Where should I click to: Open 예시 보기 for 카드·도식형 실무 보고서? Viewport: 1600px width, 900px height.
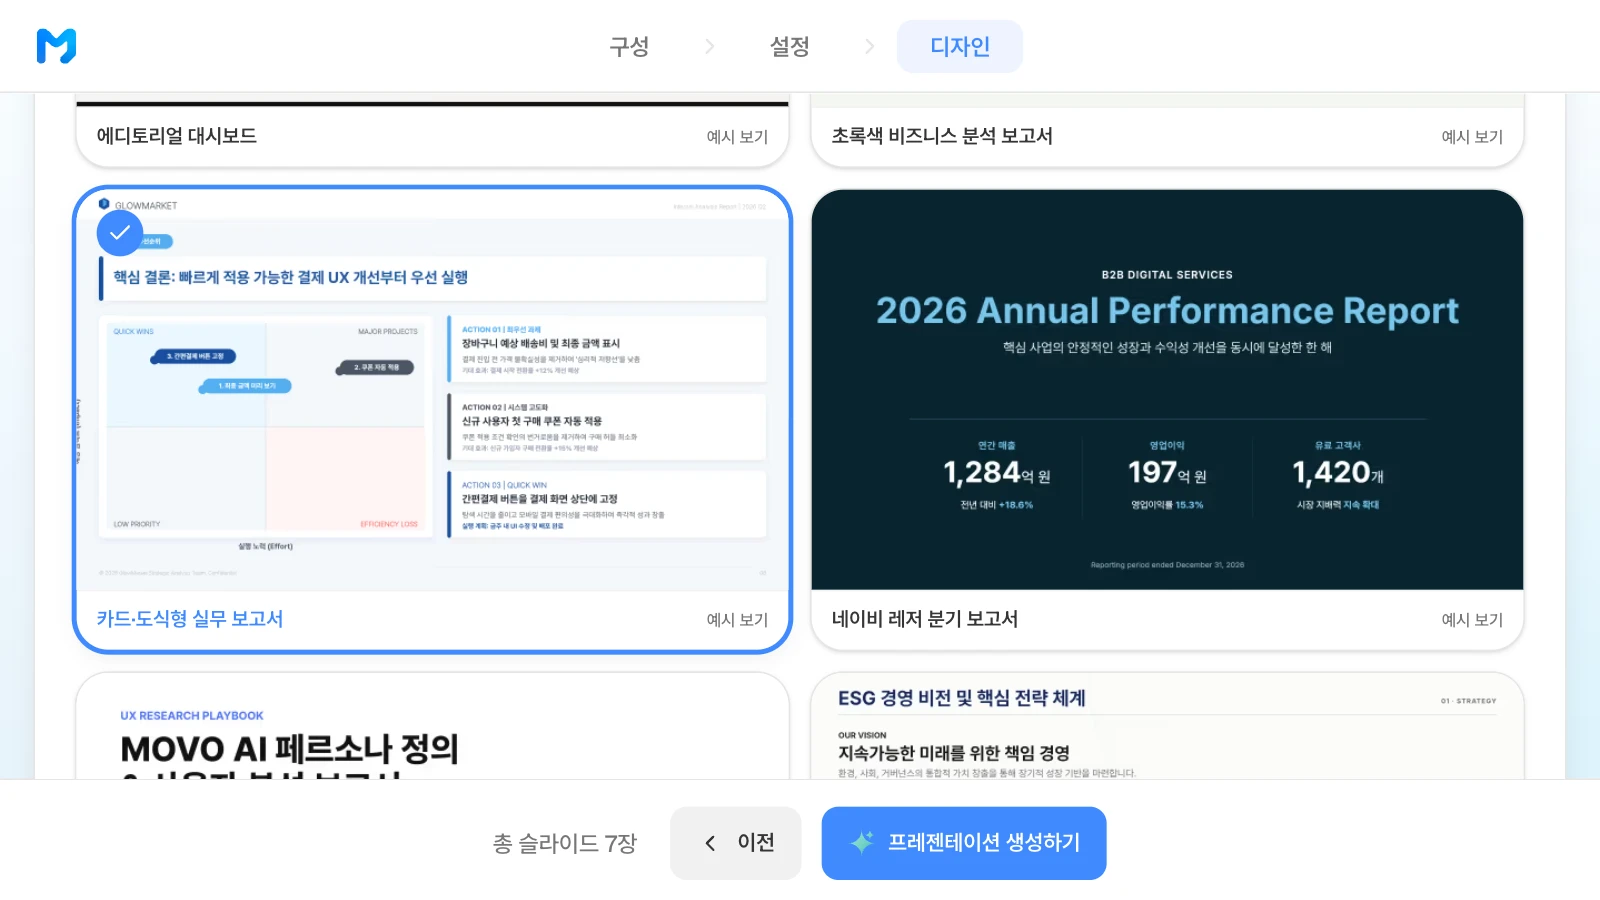pyautogui.click(x=737, y=620)
